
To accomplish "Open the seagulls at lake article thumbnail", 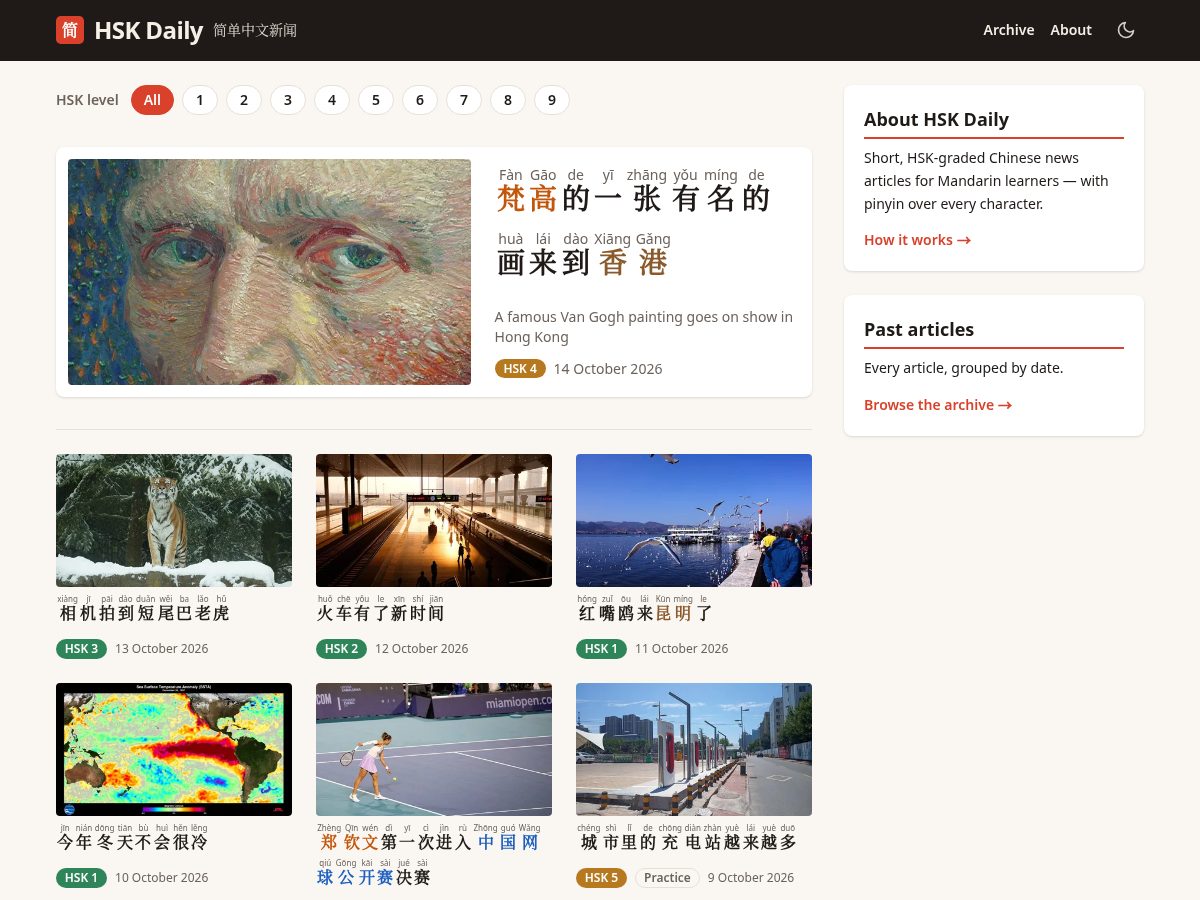I will click(x=694, y=520).
